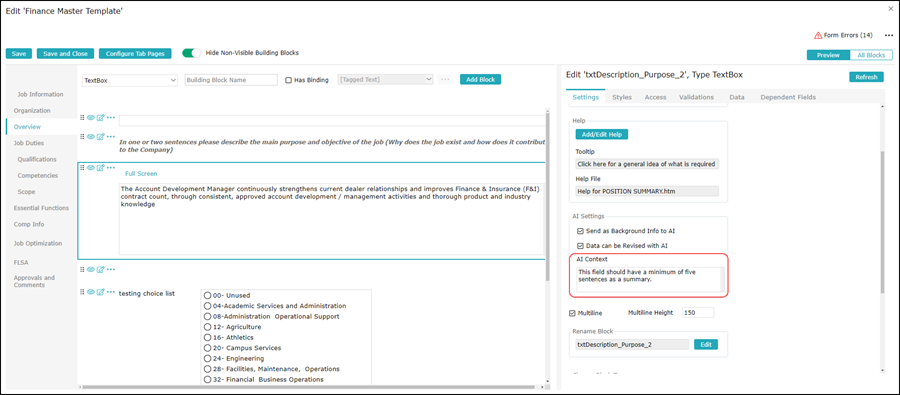
Task: Uncheck Data can be Revised with AI
Action: 580,246
